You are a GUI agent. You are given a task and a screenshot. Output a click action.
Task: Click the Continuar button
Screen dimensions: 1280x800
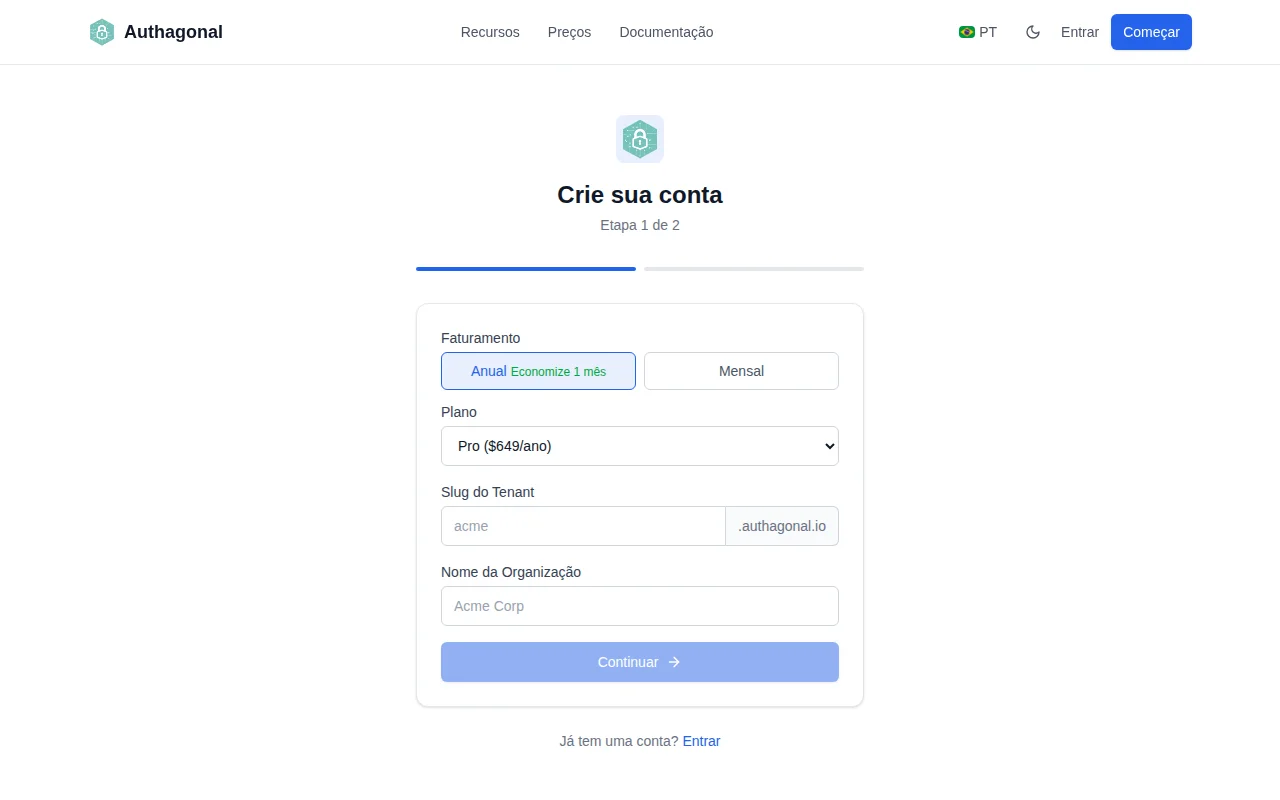[x=640, y=662]
